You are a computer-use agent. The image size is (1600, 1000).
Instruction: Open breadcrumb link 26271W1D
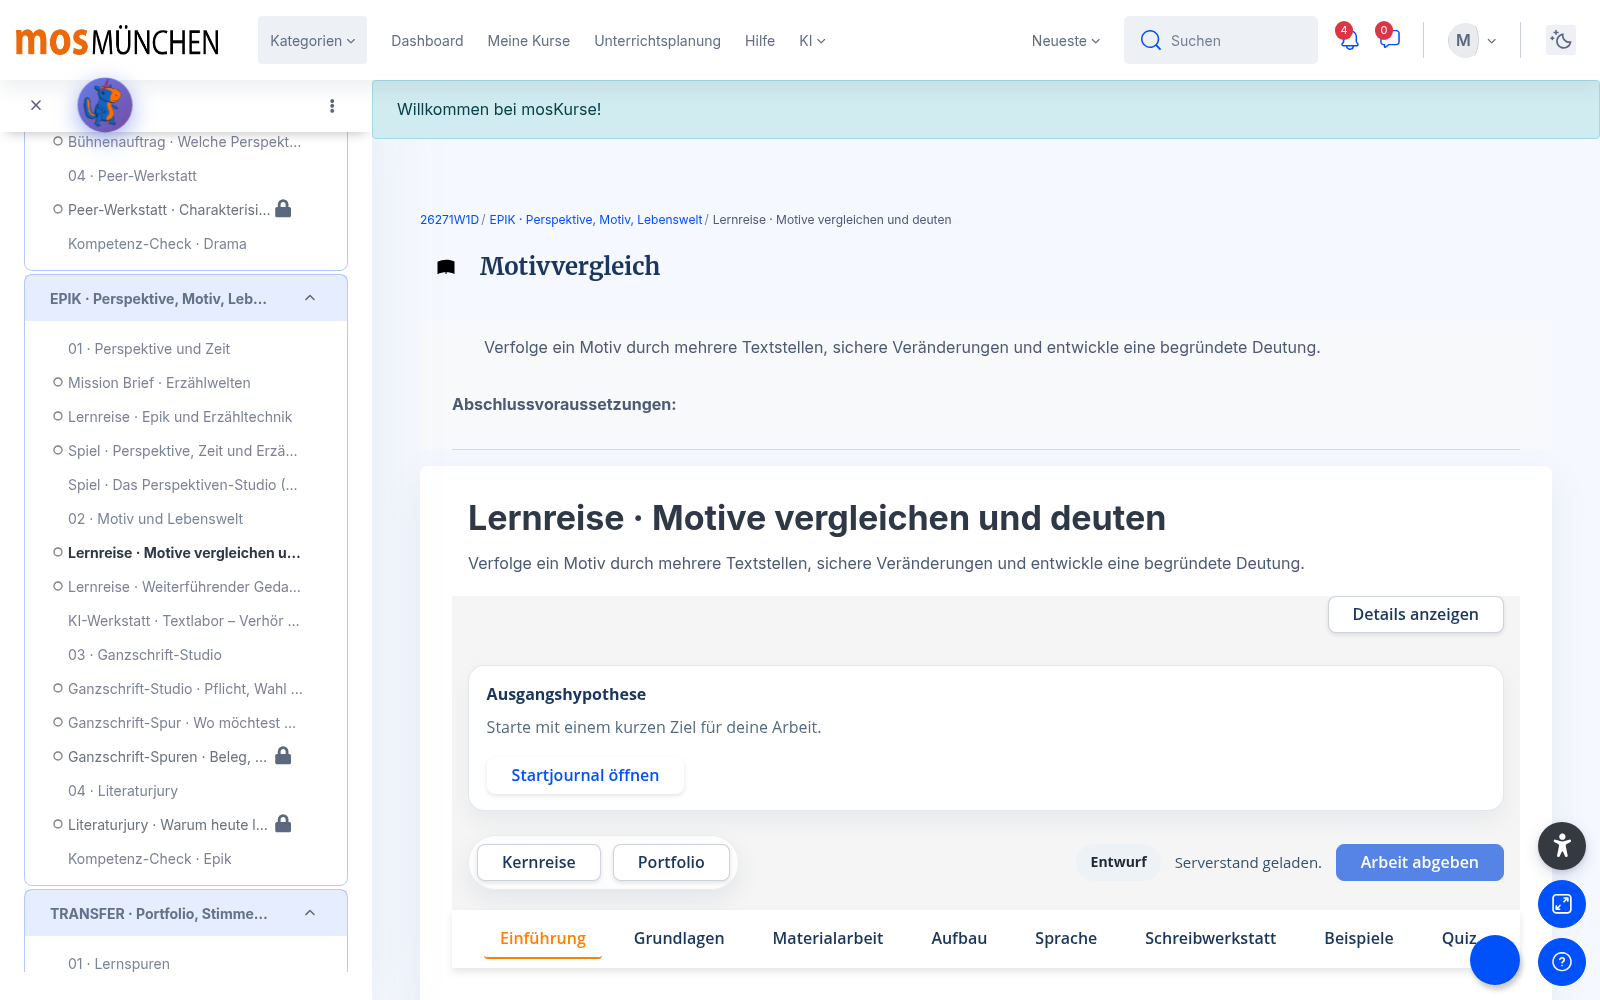tap(449, 220)
